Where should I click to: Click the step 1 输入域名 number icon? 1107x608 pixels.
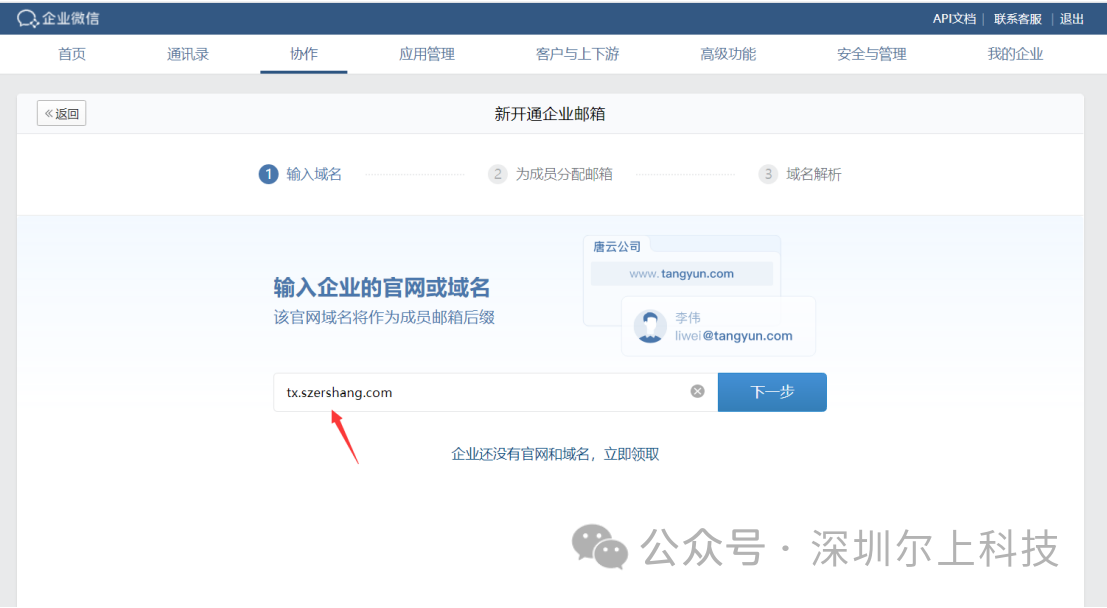pos(268,174)
